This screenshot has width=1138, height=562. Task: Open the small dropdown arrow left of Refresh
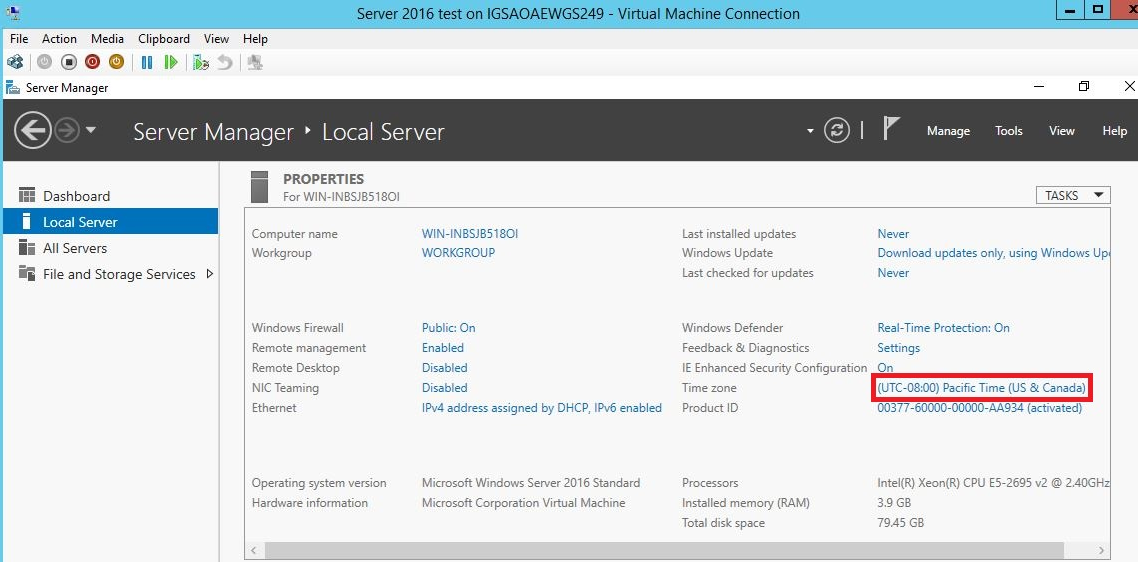[810, 131]
